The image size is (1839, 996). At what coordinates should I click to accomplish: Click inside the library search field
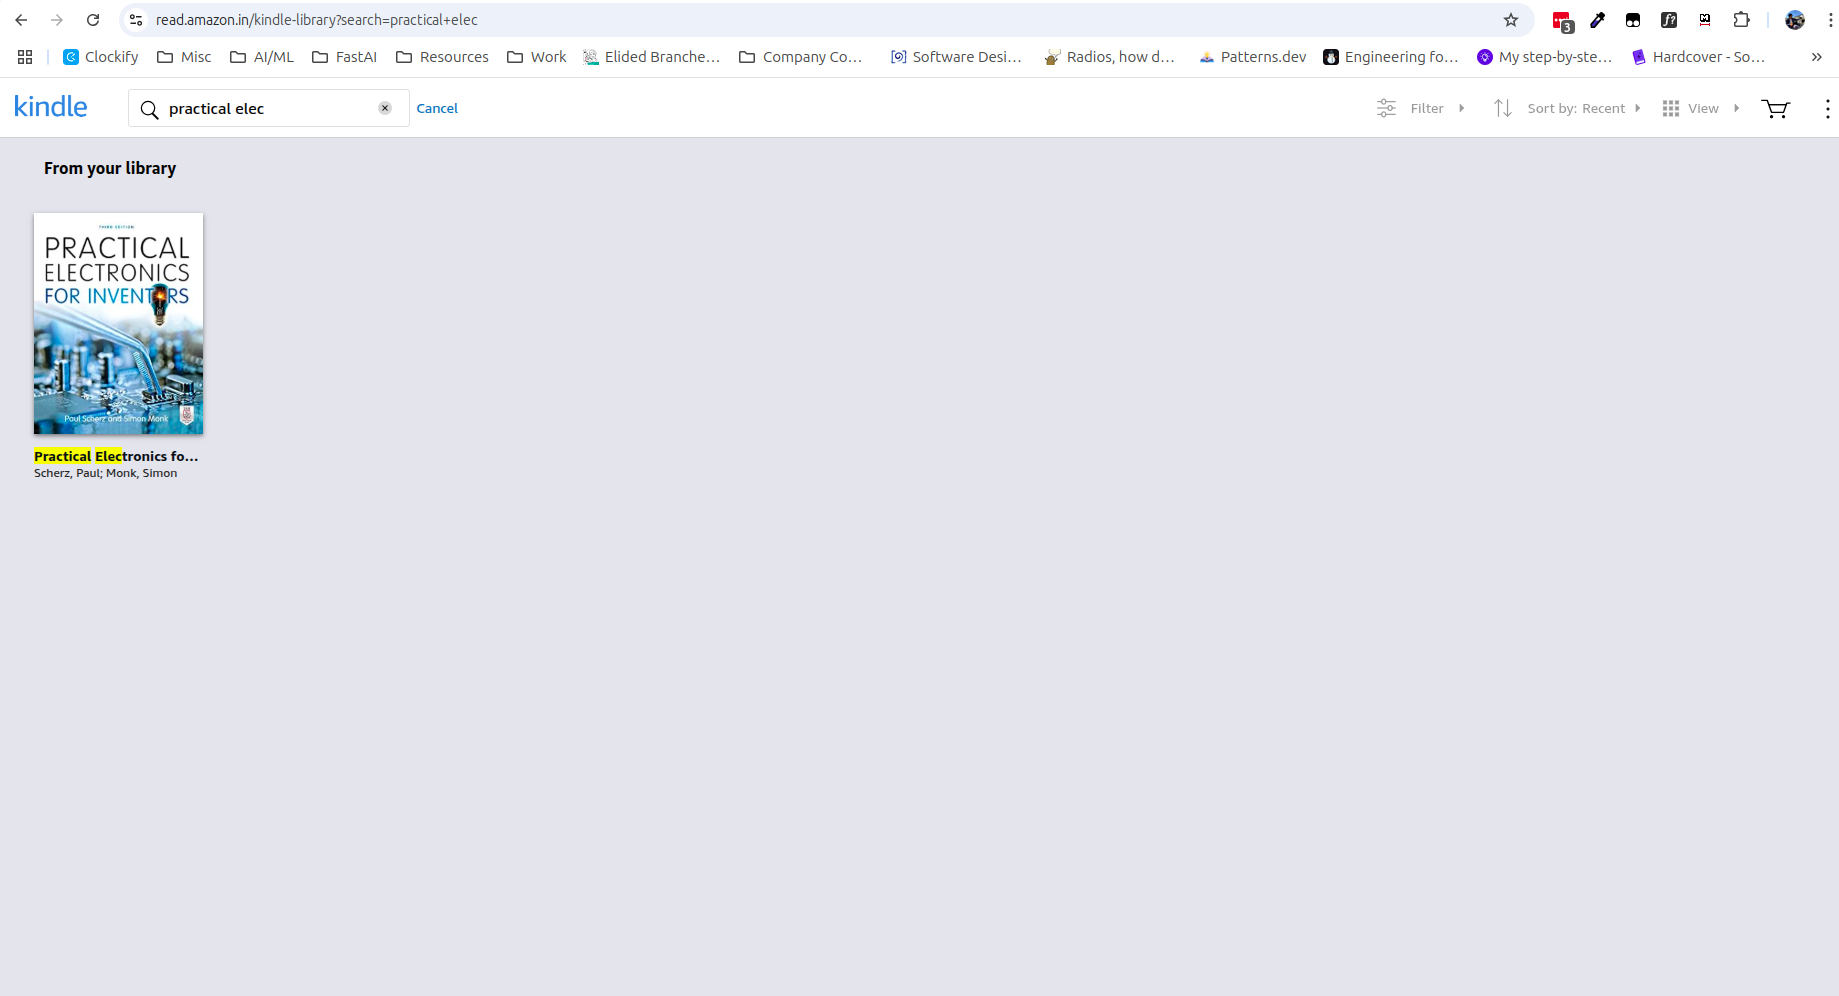(x=268, y=108)
